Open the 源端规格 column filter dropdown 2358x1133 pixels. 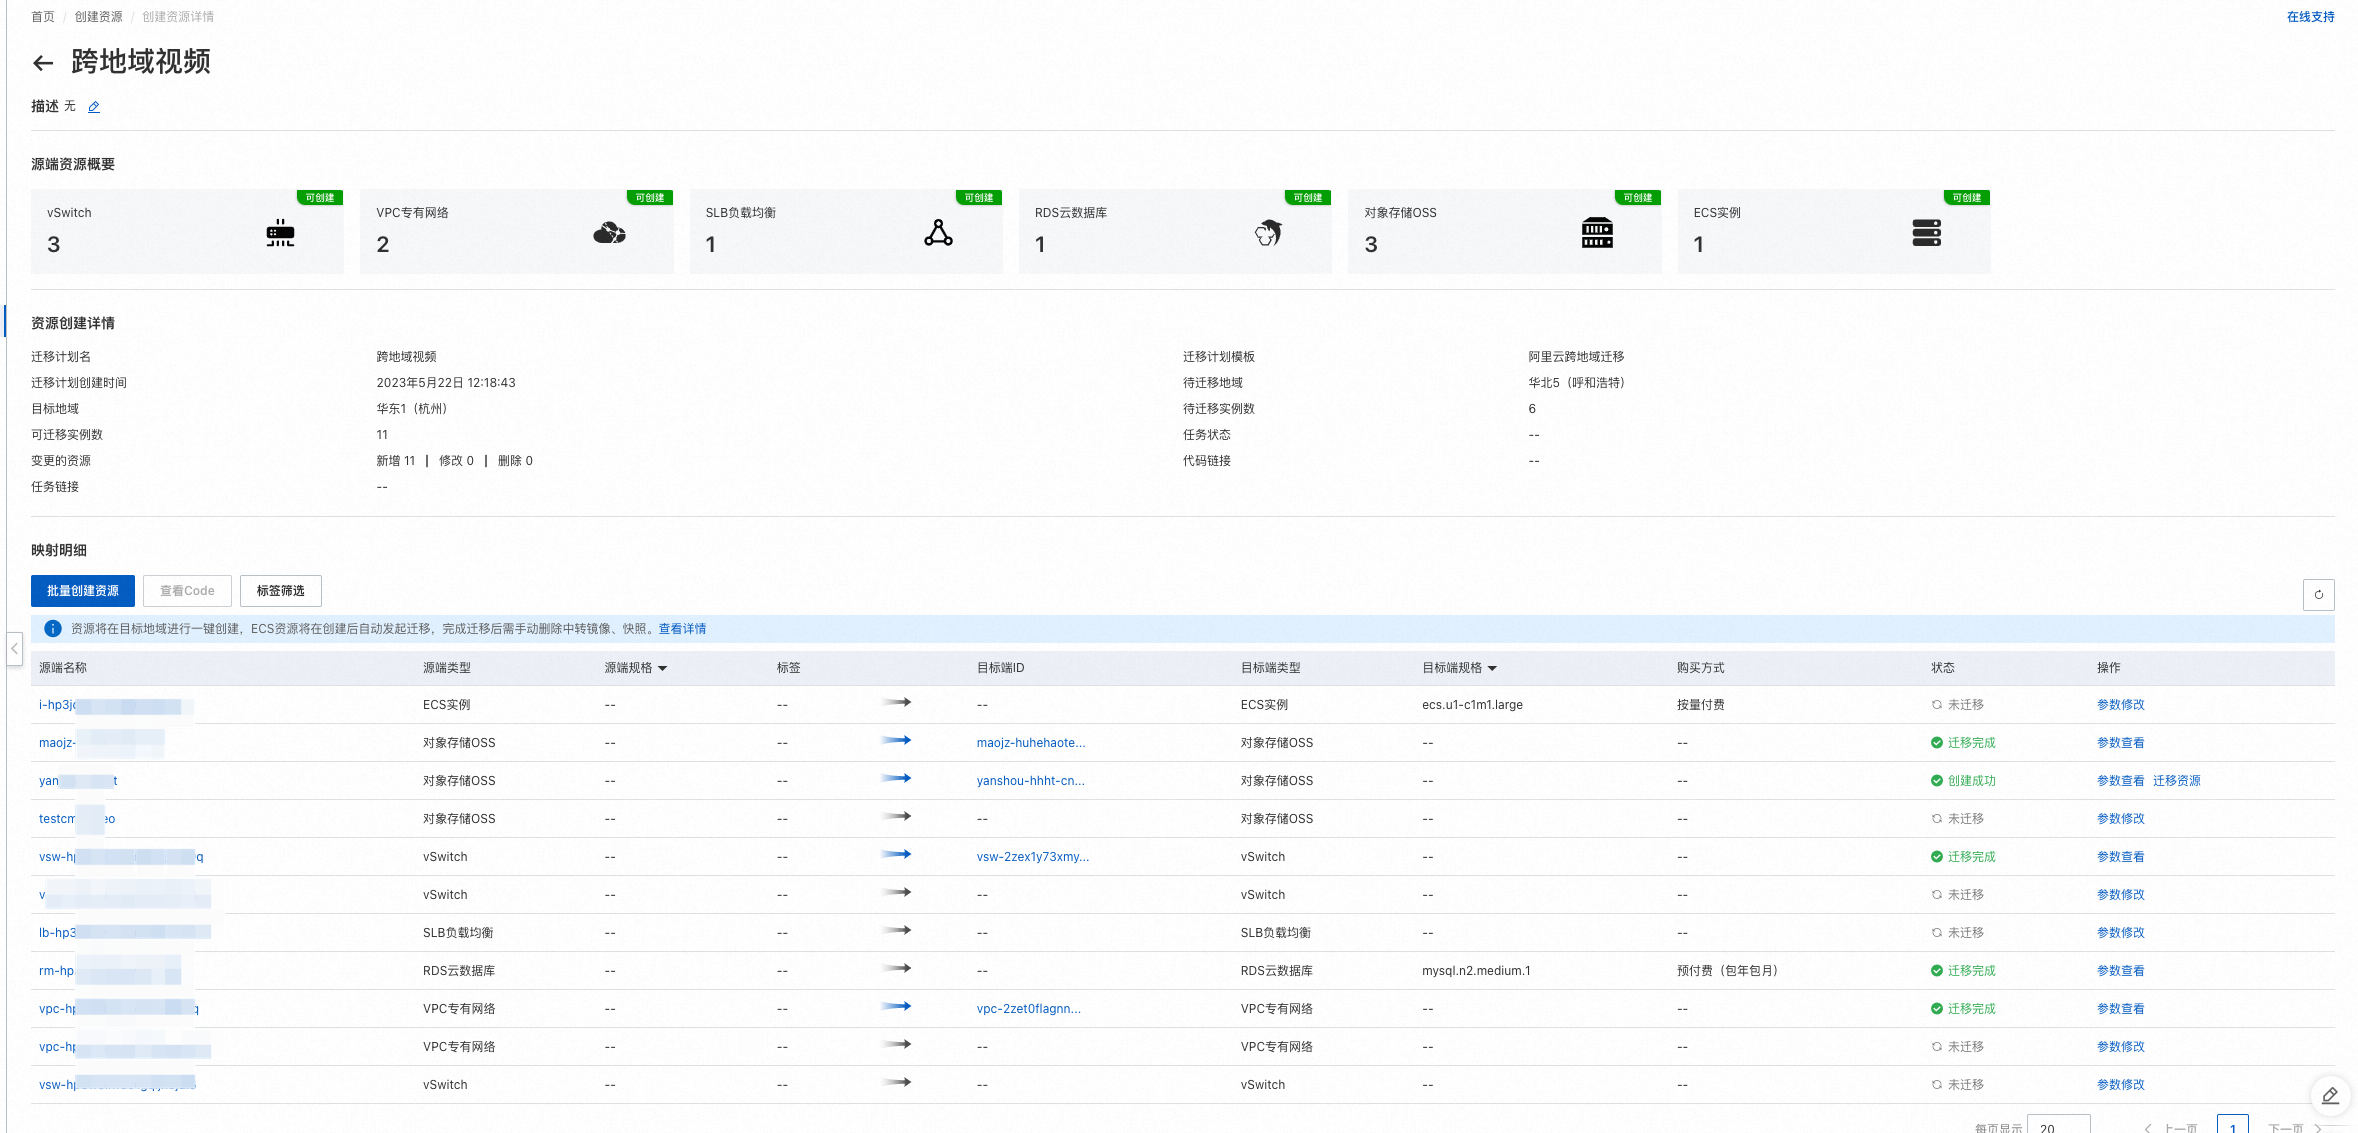coord(662,668)
